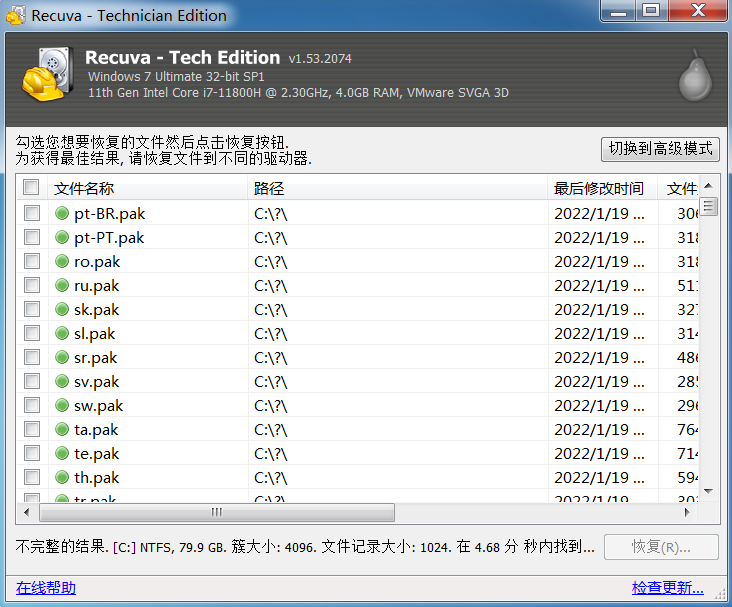Click the 恢复(R)... recover button

pos(661,547)
